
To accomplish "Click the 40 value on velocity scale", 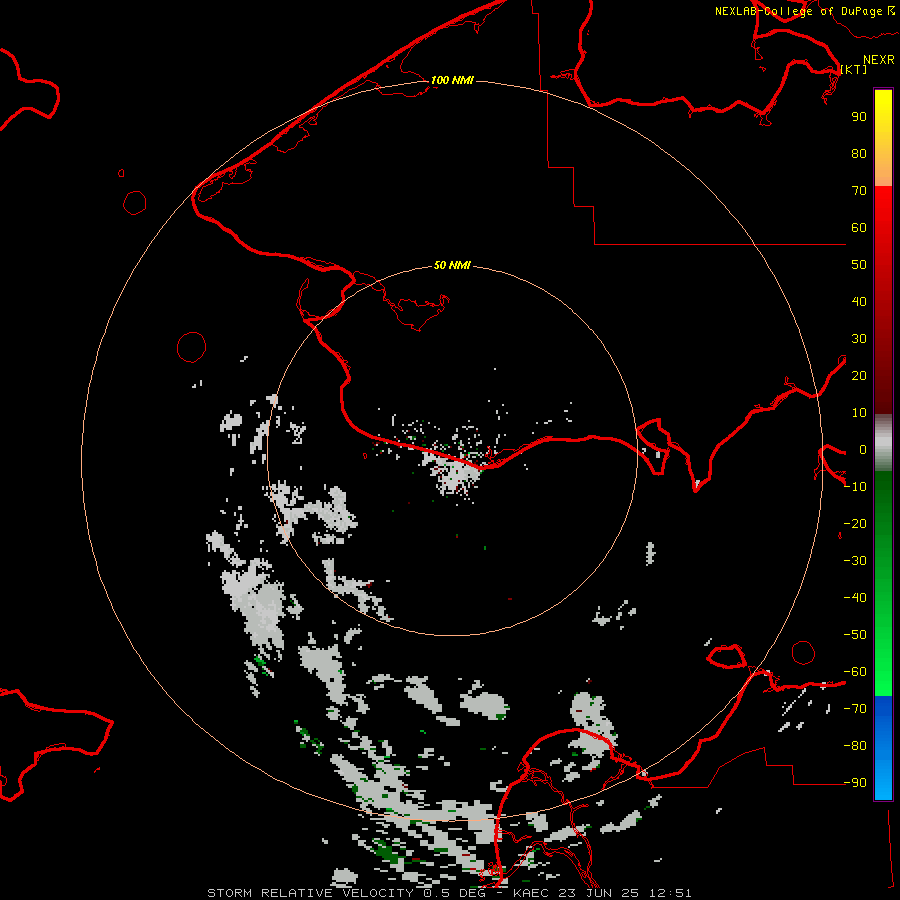I will [x=859, y=302].
